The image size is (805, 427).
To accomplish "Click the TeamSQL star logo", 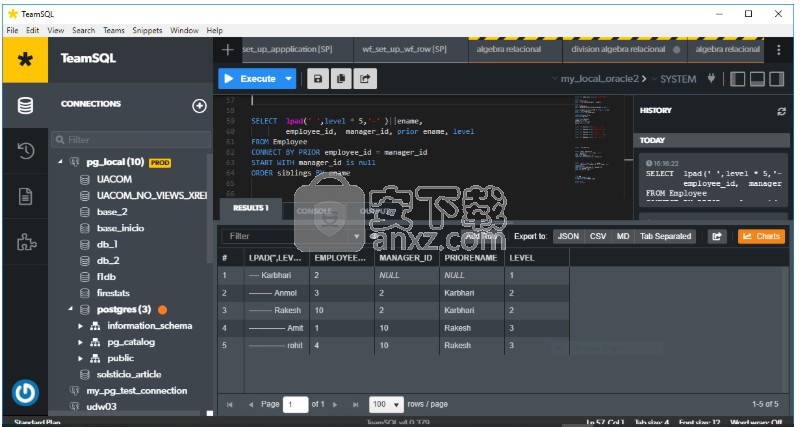I will click(x=25, y=60).
